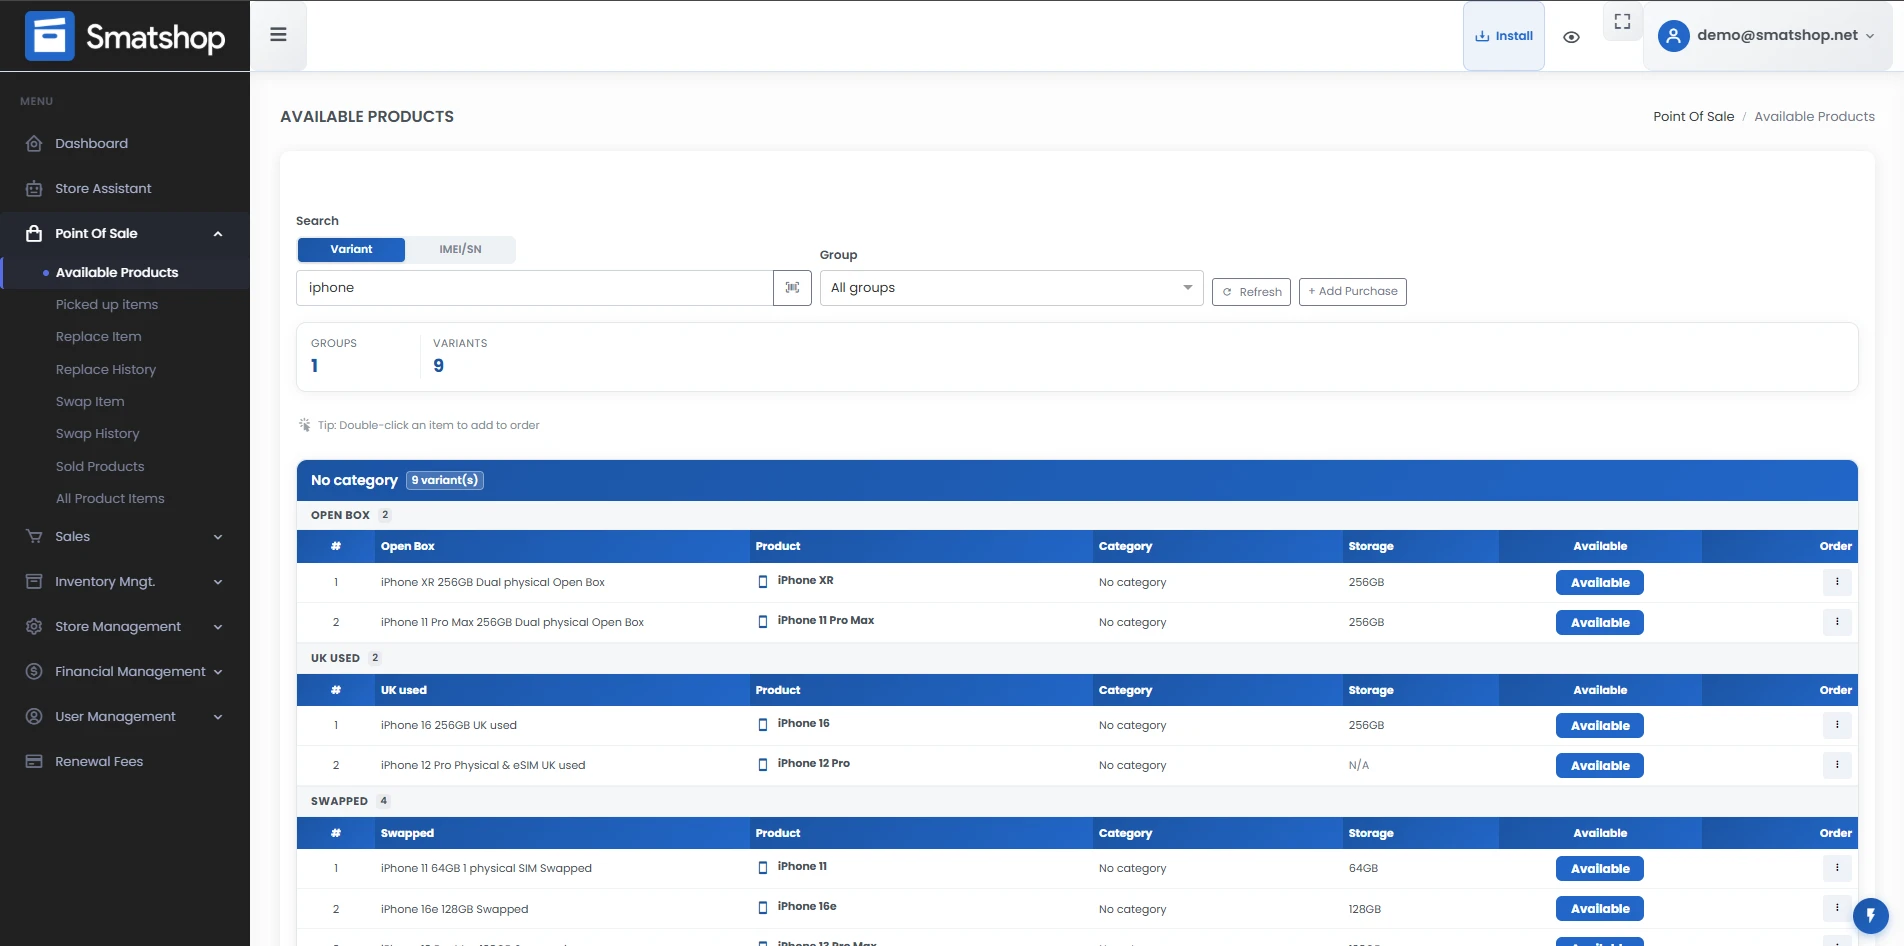Click the Financial Management dollar icon
Image resolution: width=1904 pixels, height=946 pixels.
34,672
